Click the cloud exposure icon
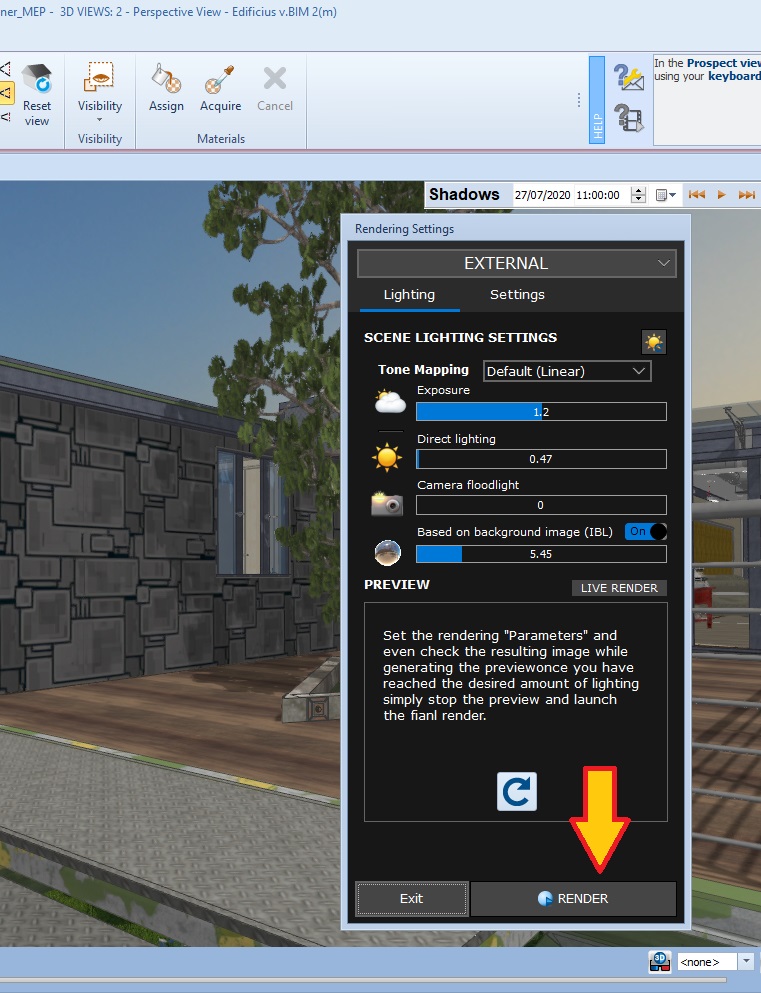 [389, 403]
